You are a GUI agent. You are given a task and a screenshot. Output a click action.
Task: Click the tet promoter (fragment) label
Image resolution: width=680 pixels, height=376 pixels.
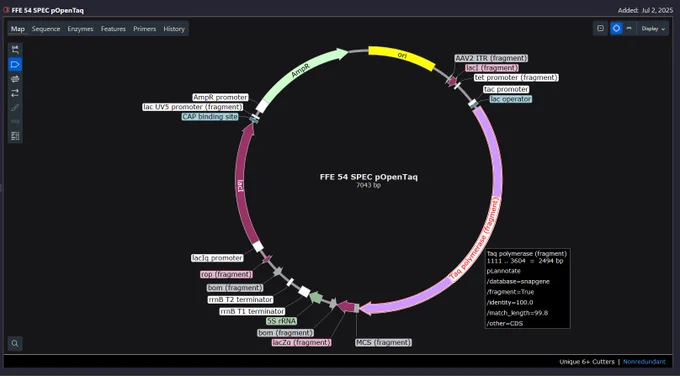pos(516,78)
